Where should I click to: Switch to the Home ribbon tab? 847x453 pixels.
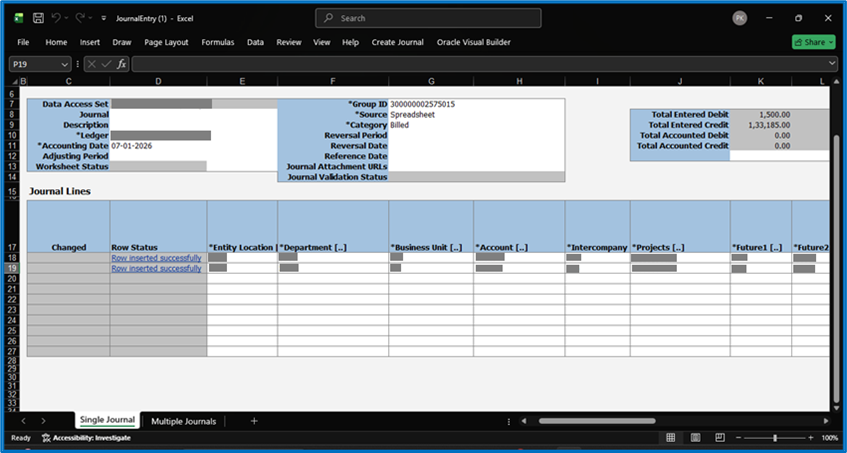click(x=56, y=42)
